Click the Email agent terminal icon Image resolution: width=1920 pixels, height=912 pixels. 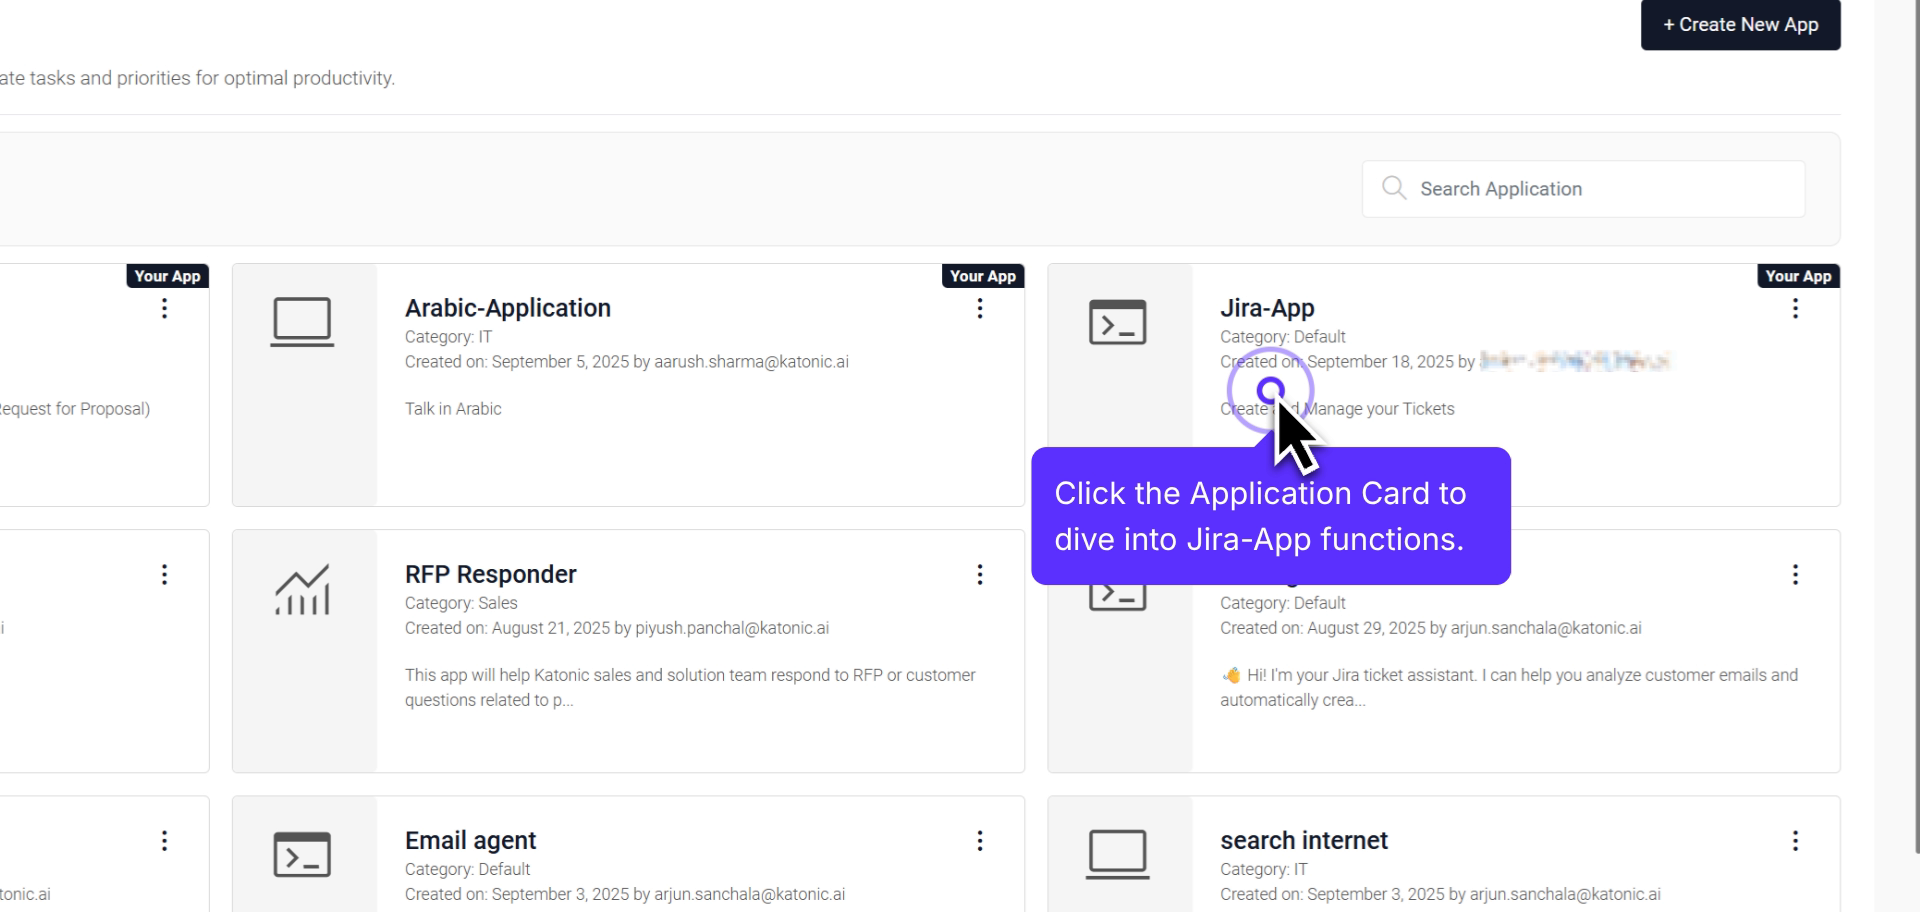pos(303,854)
